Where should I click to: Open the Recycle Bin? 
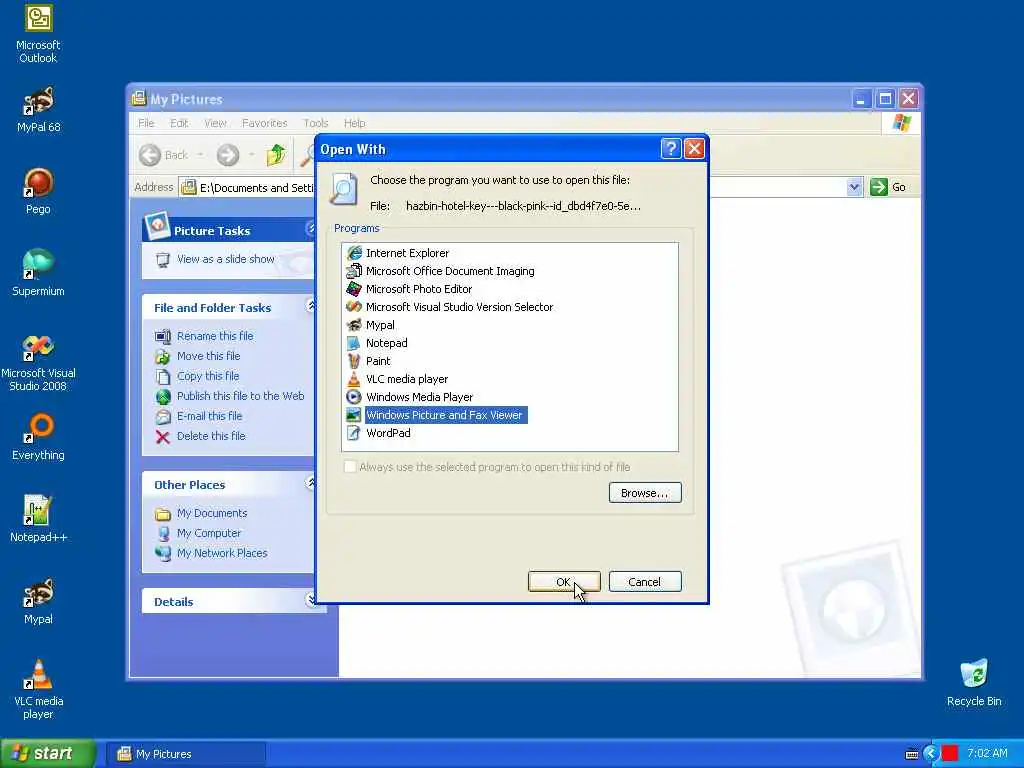[x=974, y=683]
